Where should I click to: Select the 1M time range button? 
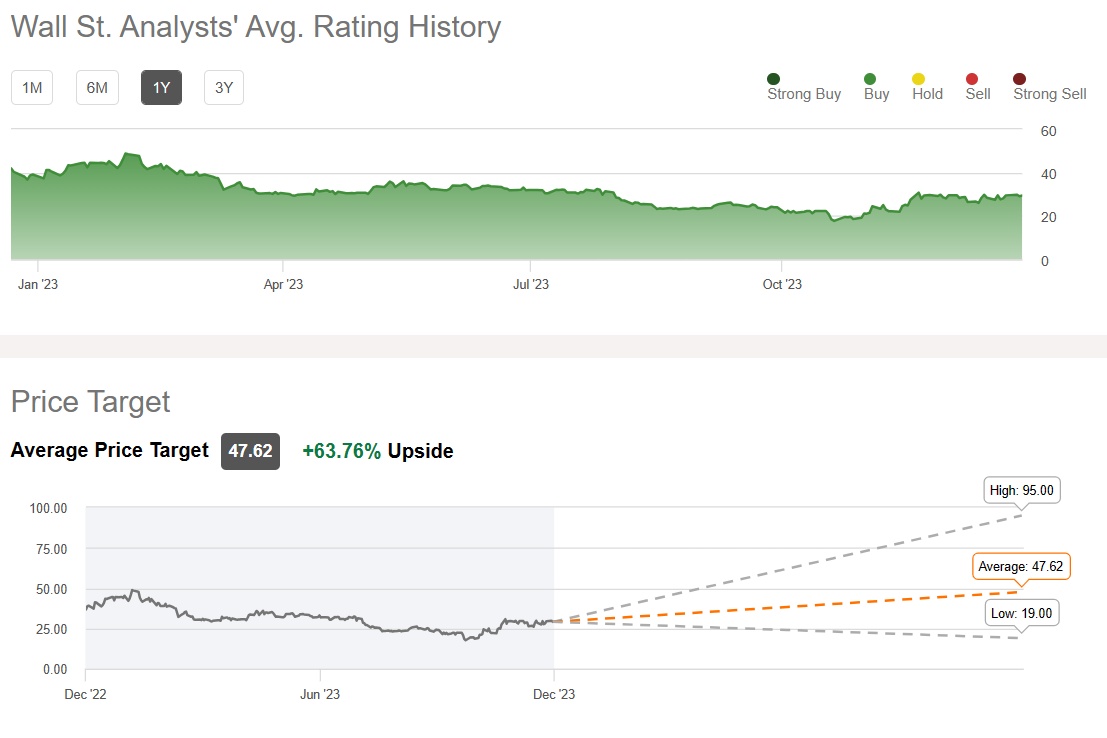coord(32,88)
